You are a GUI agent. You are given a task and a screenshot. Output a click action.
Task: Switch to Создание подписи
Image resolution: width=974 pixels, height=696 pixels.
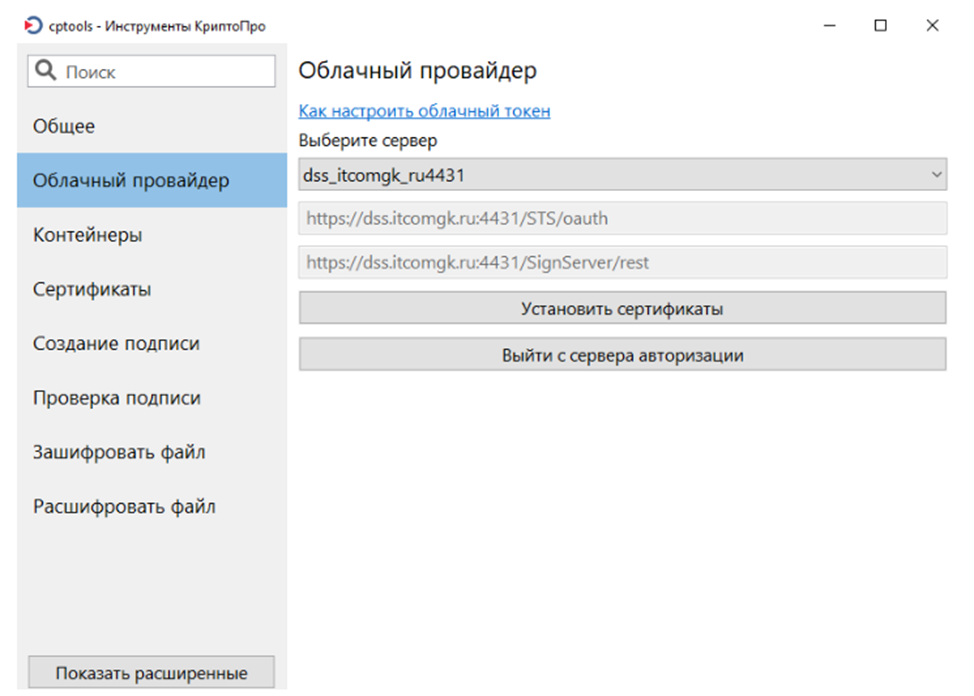(116, 343)
